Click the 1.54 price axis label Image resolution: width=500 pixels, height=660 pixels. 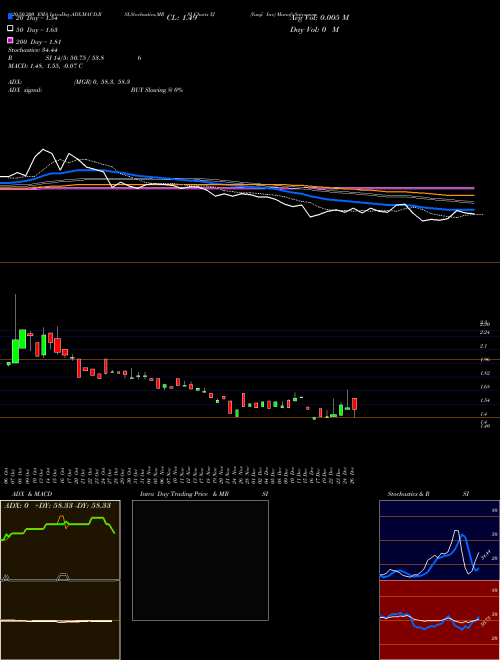485,400
